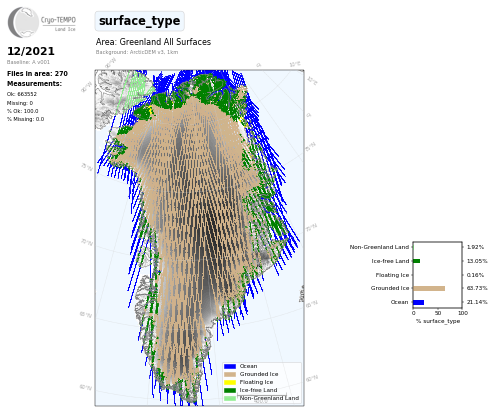This screenshot has height=410, width=492.
Task: Click Area: Greenland All Surfaces subtitle
Action: pos(153,42)
